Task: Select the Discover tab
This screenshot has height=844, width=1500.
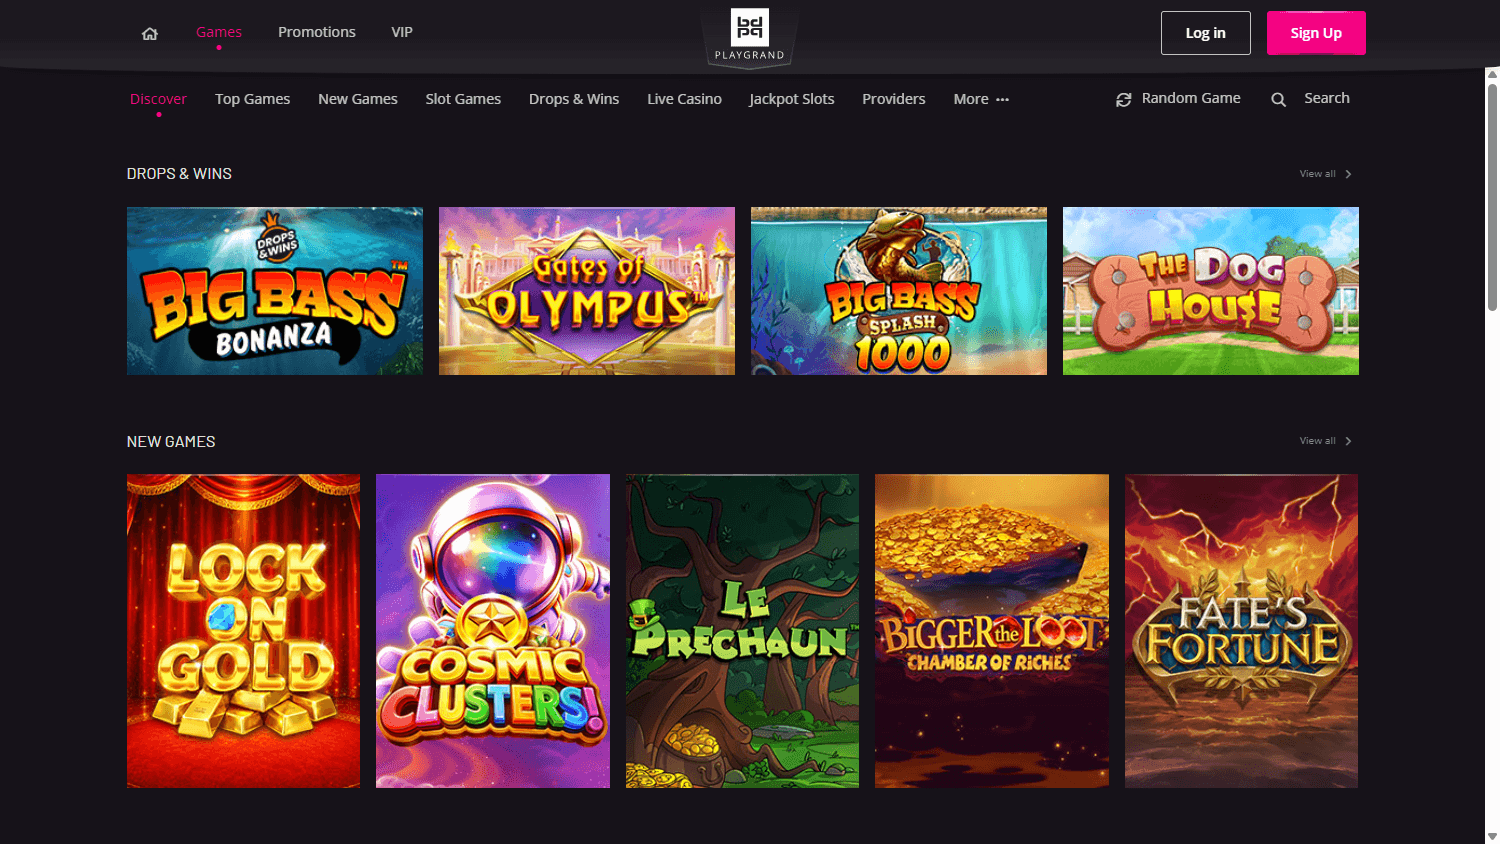Action: pyautogui.click(x=159, y=99)
